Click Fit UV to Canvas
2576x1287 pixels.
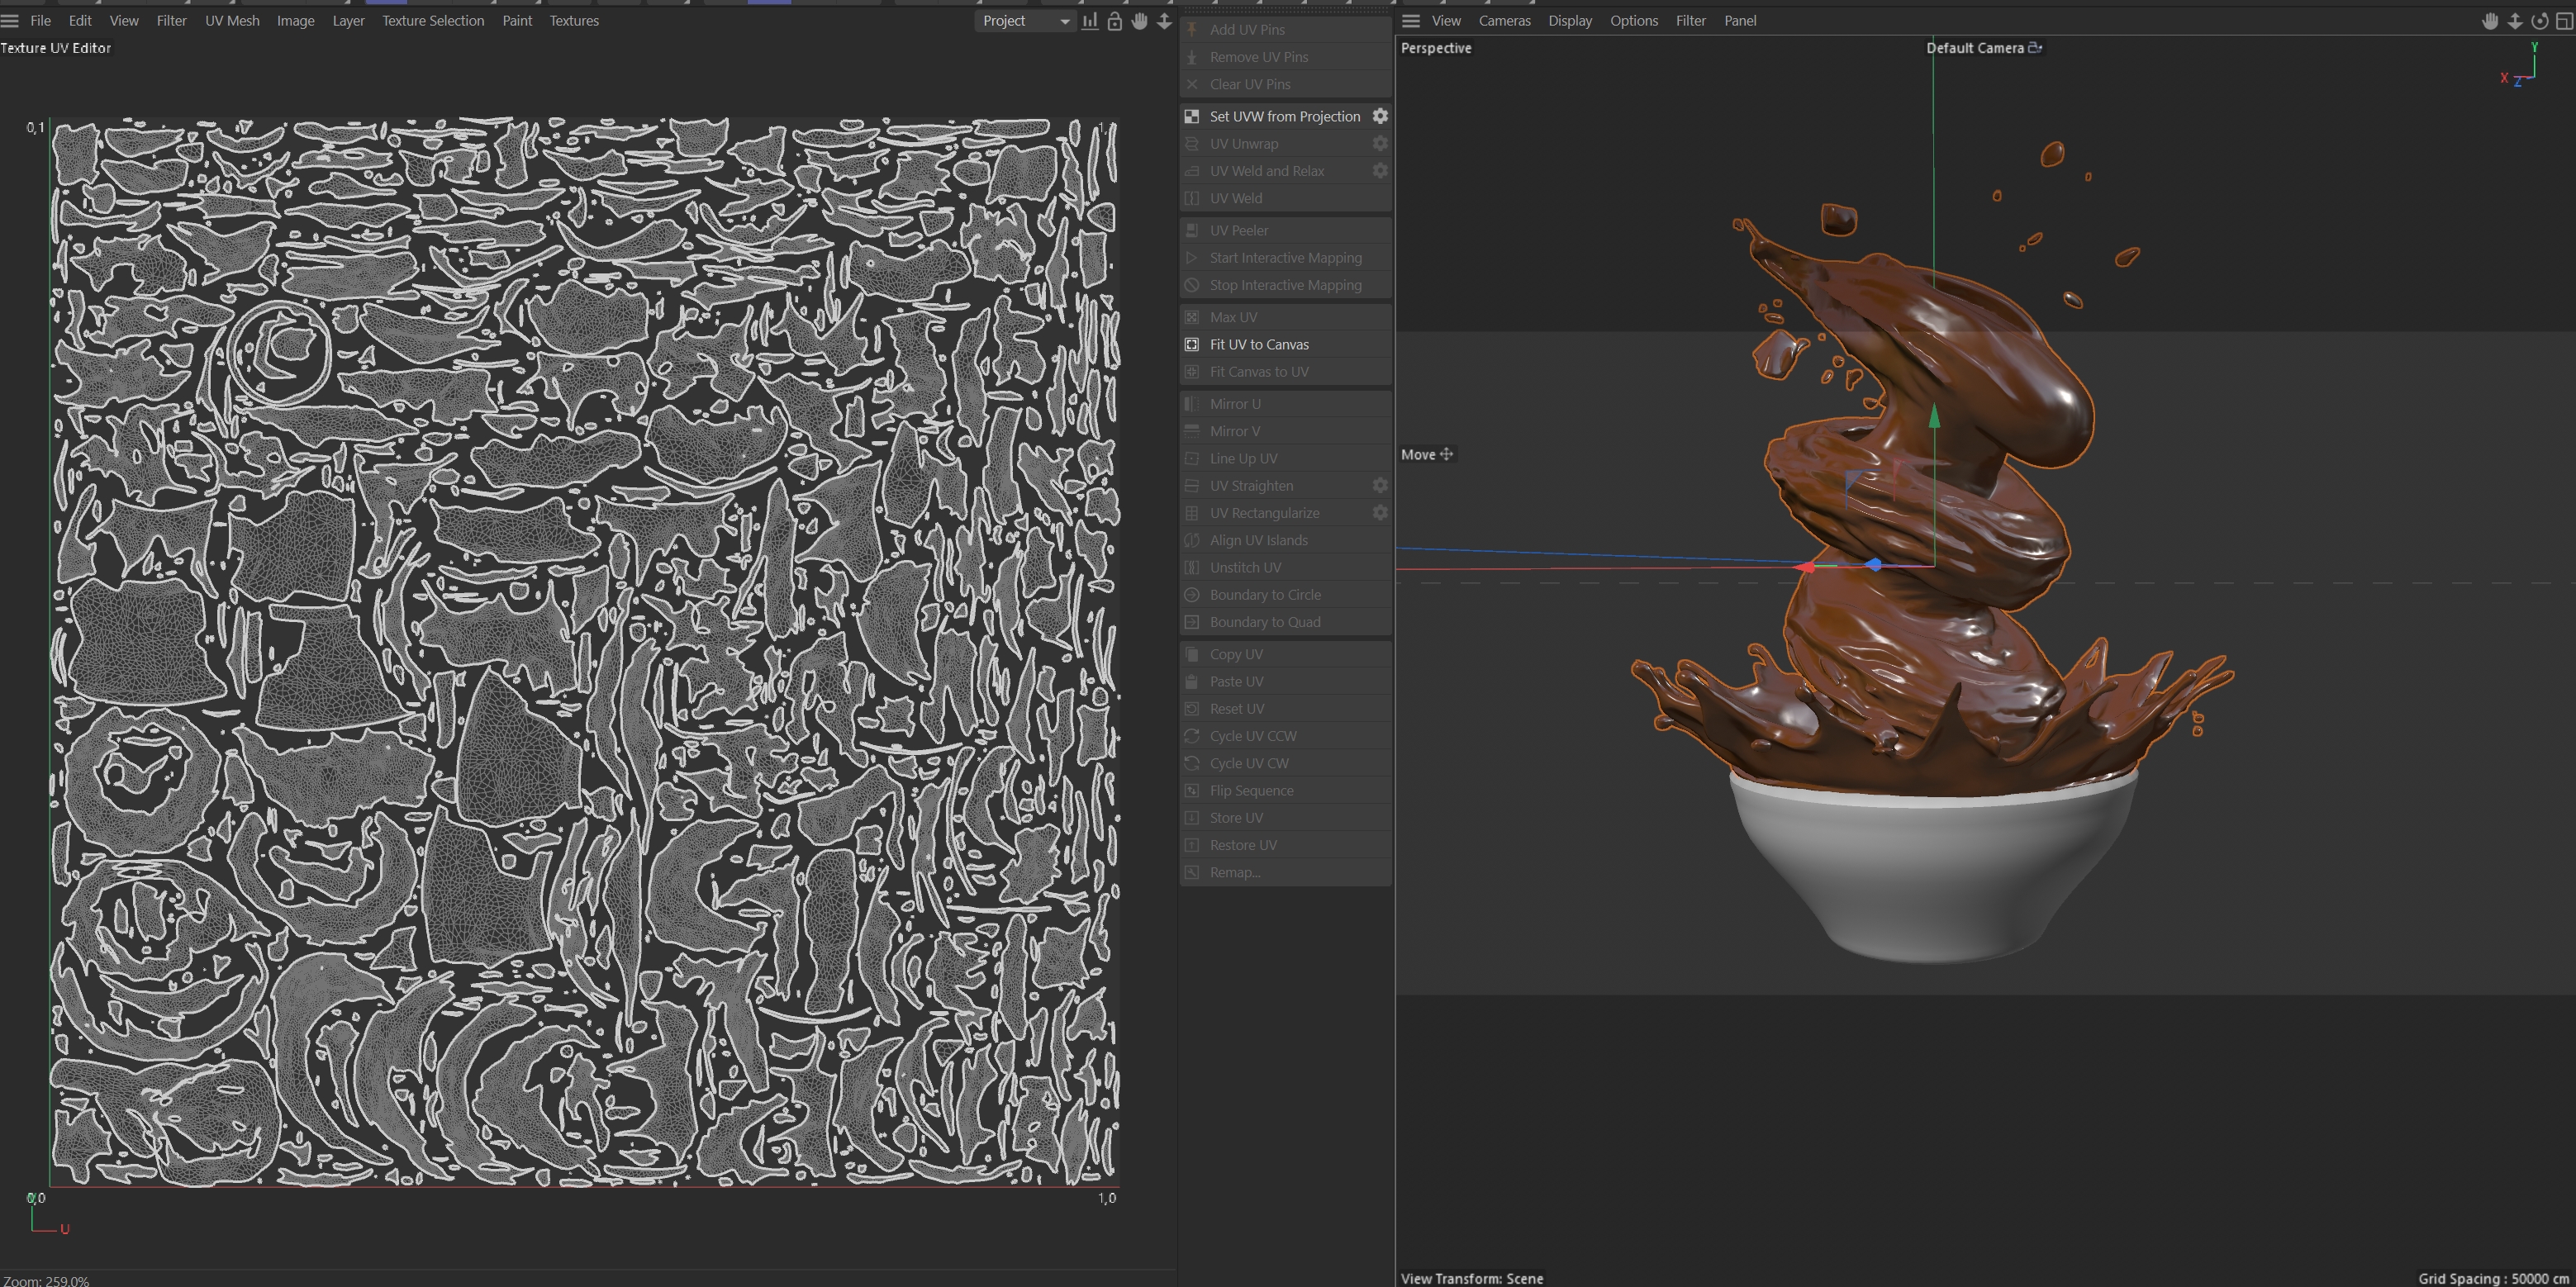(1259, 344)
